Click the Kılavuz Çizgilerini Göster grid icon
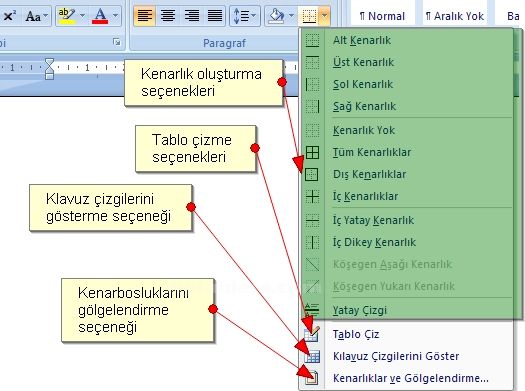This screenshot has height=391, width=525. click(312, 357)
